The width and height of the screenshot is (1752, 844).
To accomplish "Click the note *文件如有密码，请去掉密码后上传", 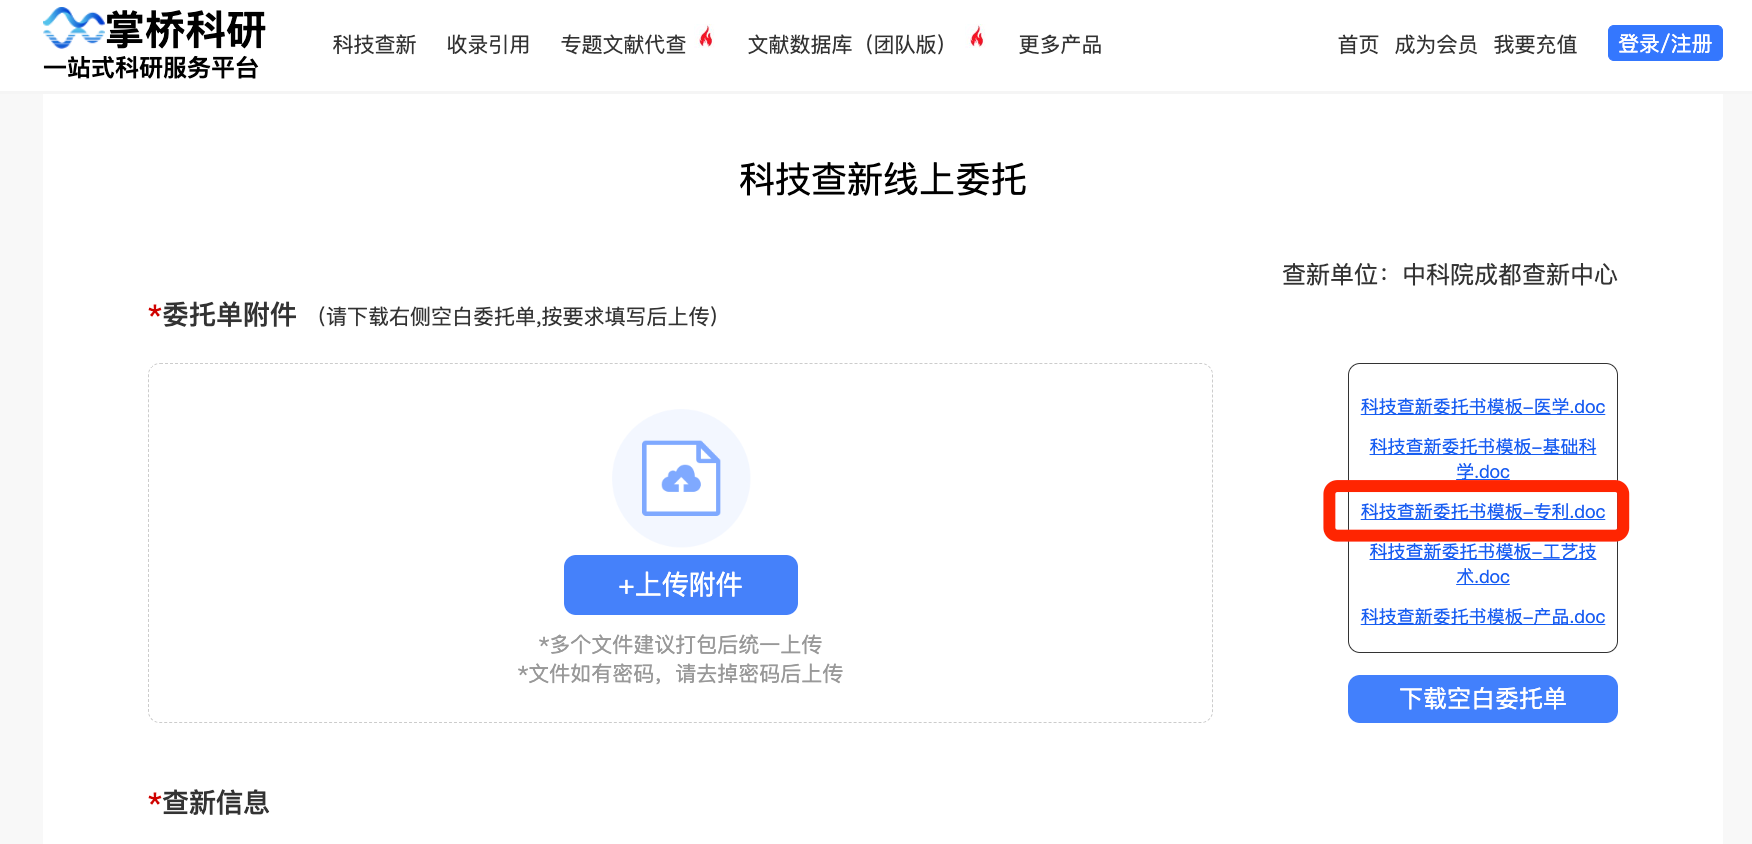I will point(680,674).
